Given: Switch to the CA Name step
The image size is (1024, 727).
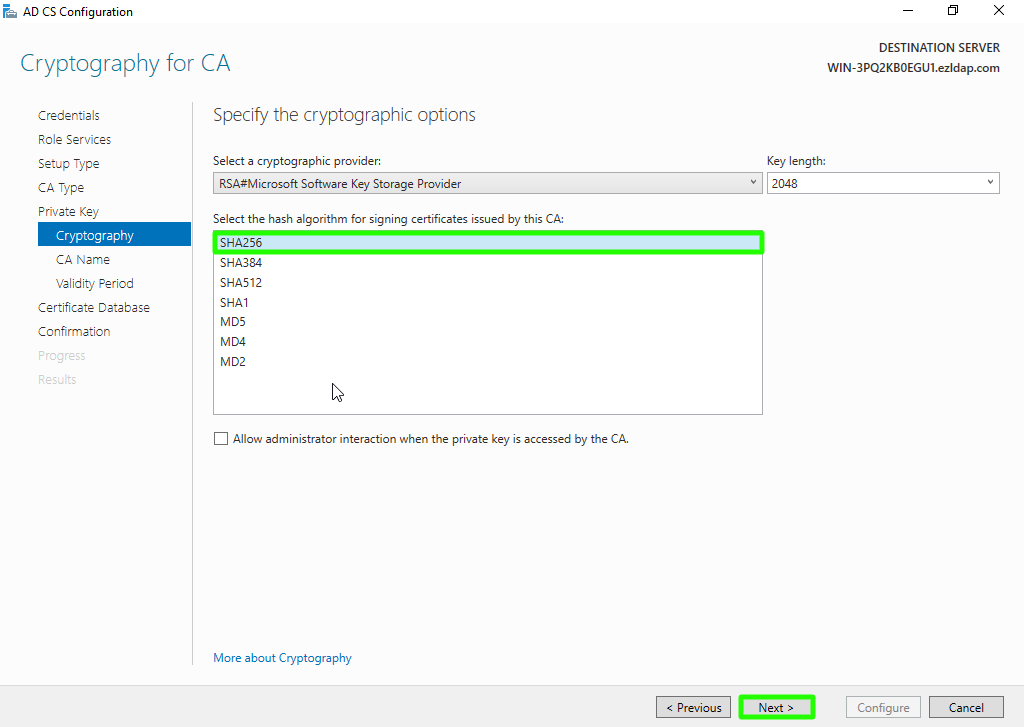Looking at the screenshot, I should (x=83, y=260).
